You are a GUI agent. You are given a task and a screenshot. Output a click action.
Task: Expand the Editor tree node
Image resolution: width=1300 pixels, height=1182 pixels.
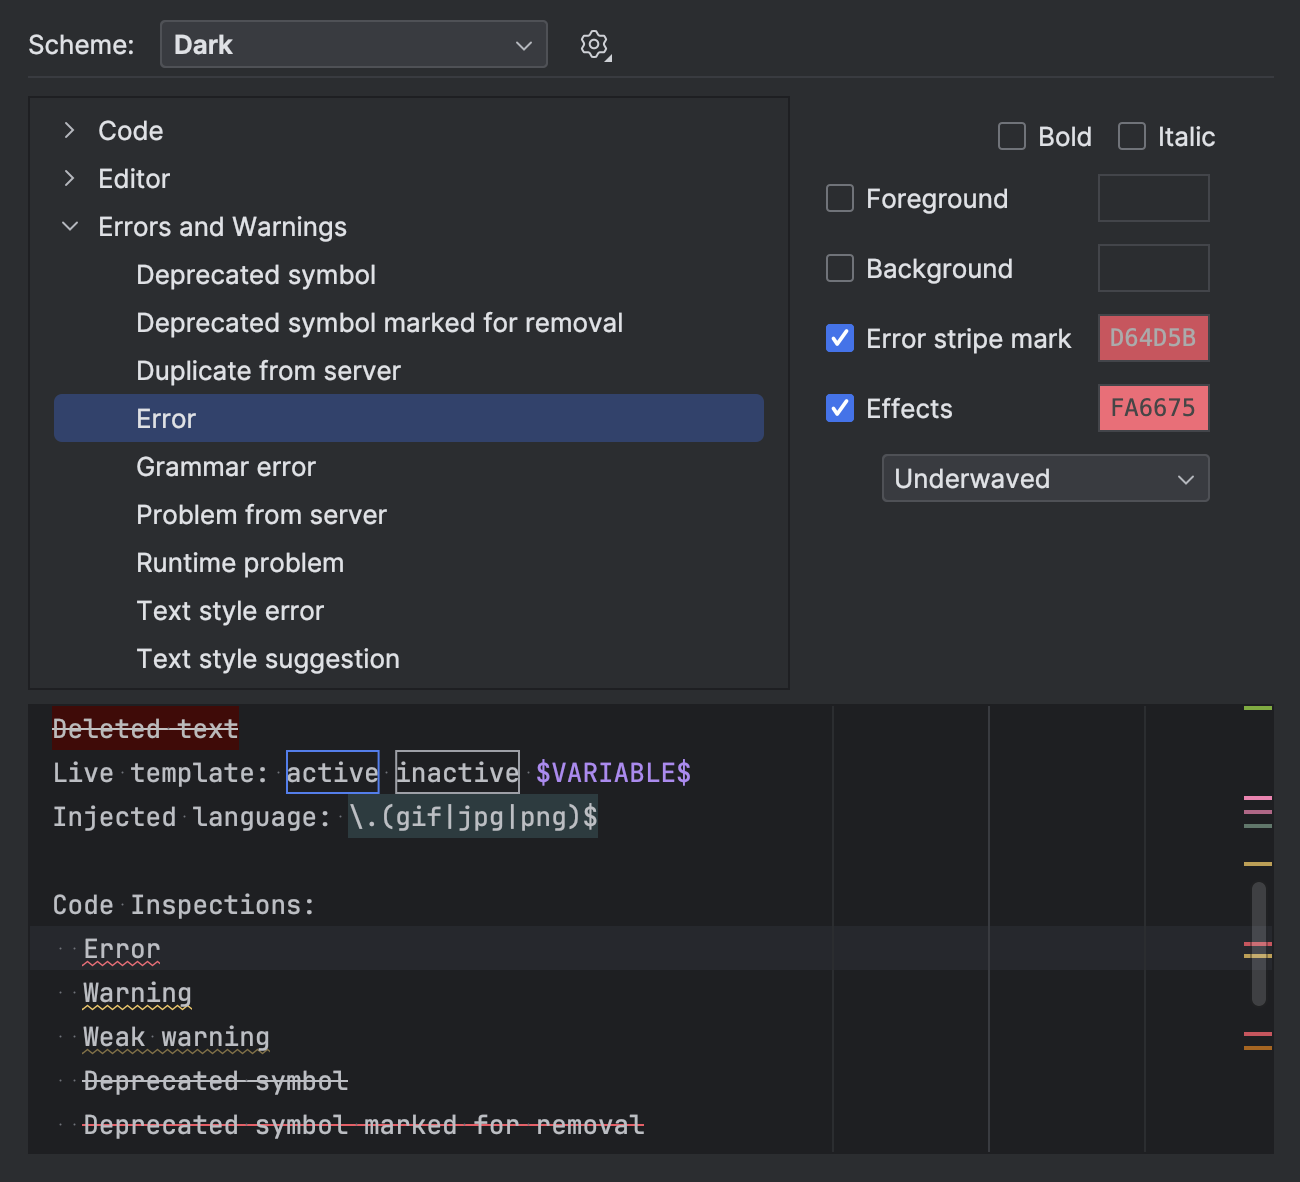[69, 179]
